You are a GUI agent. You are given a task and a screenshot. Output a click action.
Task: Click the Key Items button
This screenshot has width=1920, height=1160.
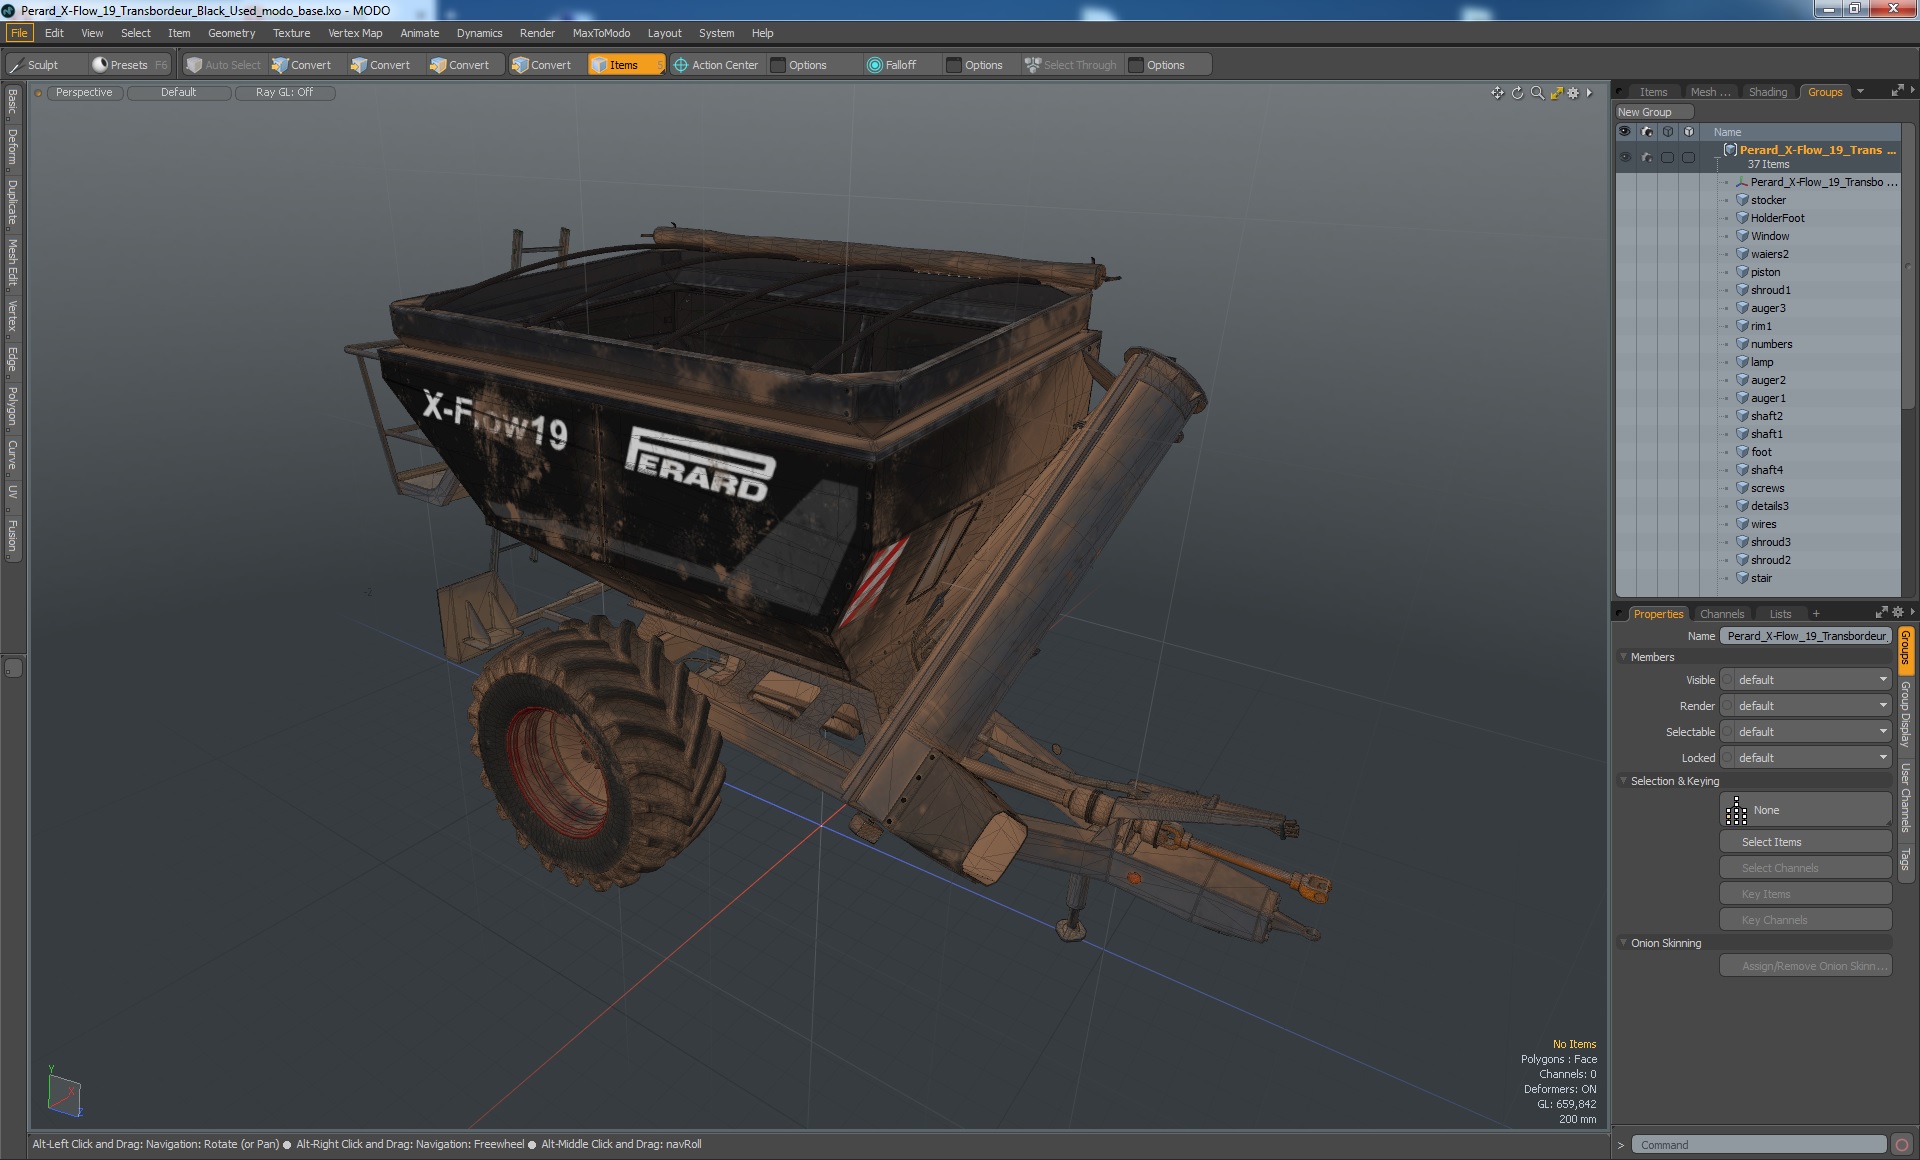pos(1806,894)
